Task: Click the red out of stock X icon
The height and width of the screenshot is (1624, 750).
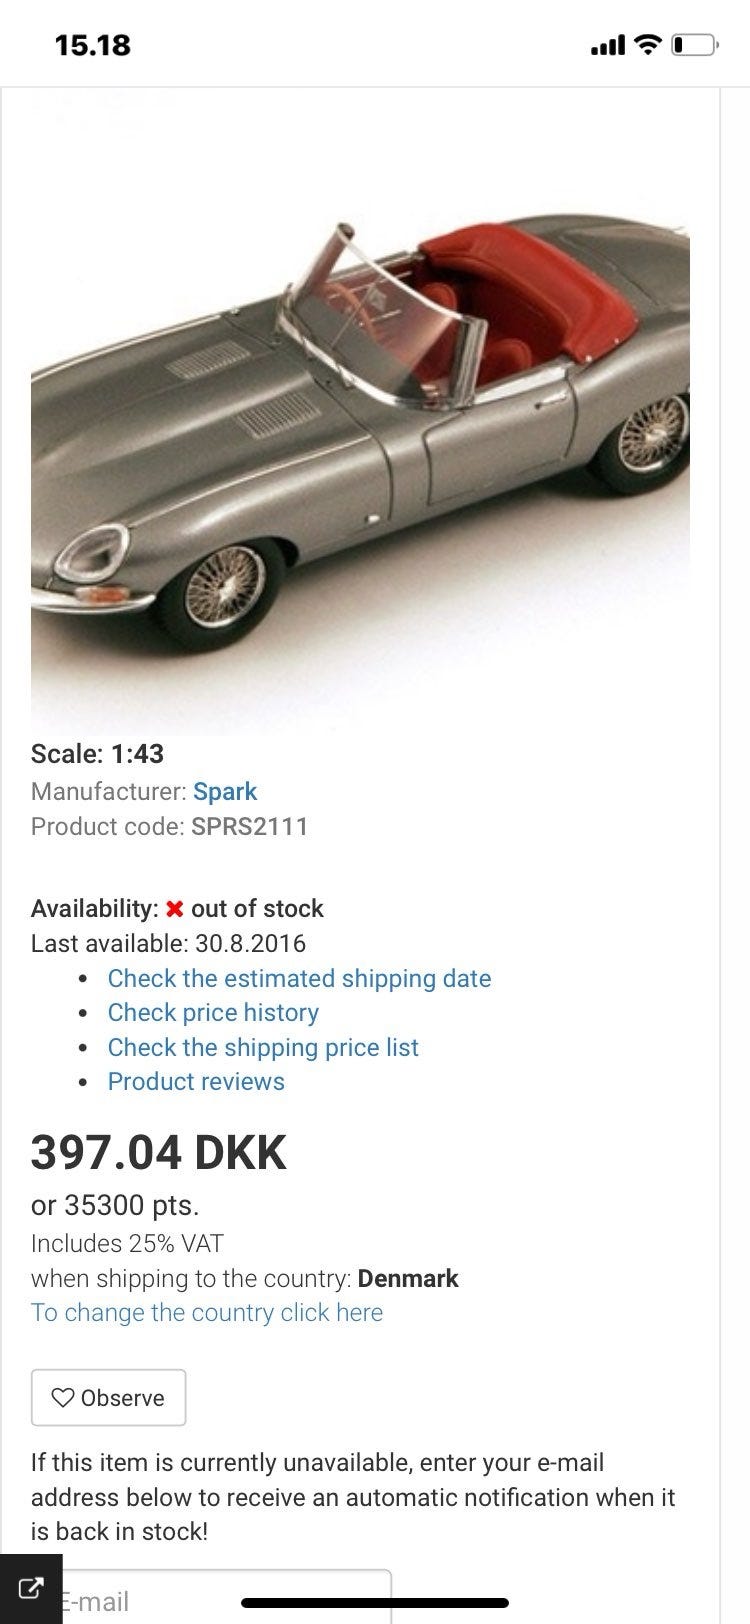Action: (x=174, y=909)
